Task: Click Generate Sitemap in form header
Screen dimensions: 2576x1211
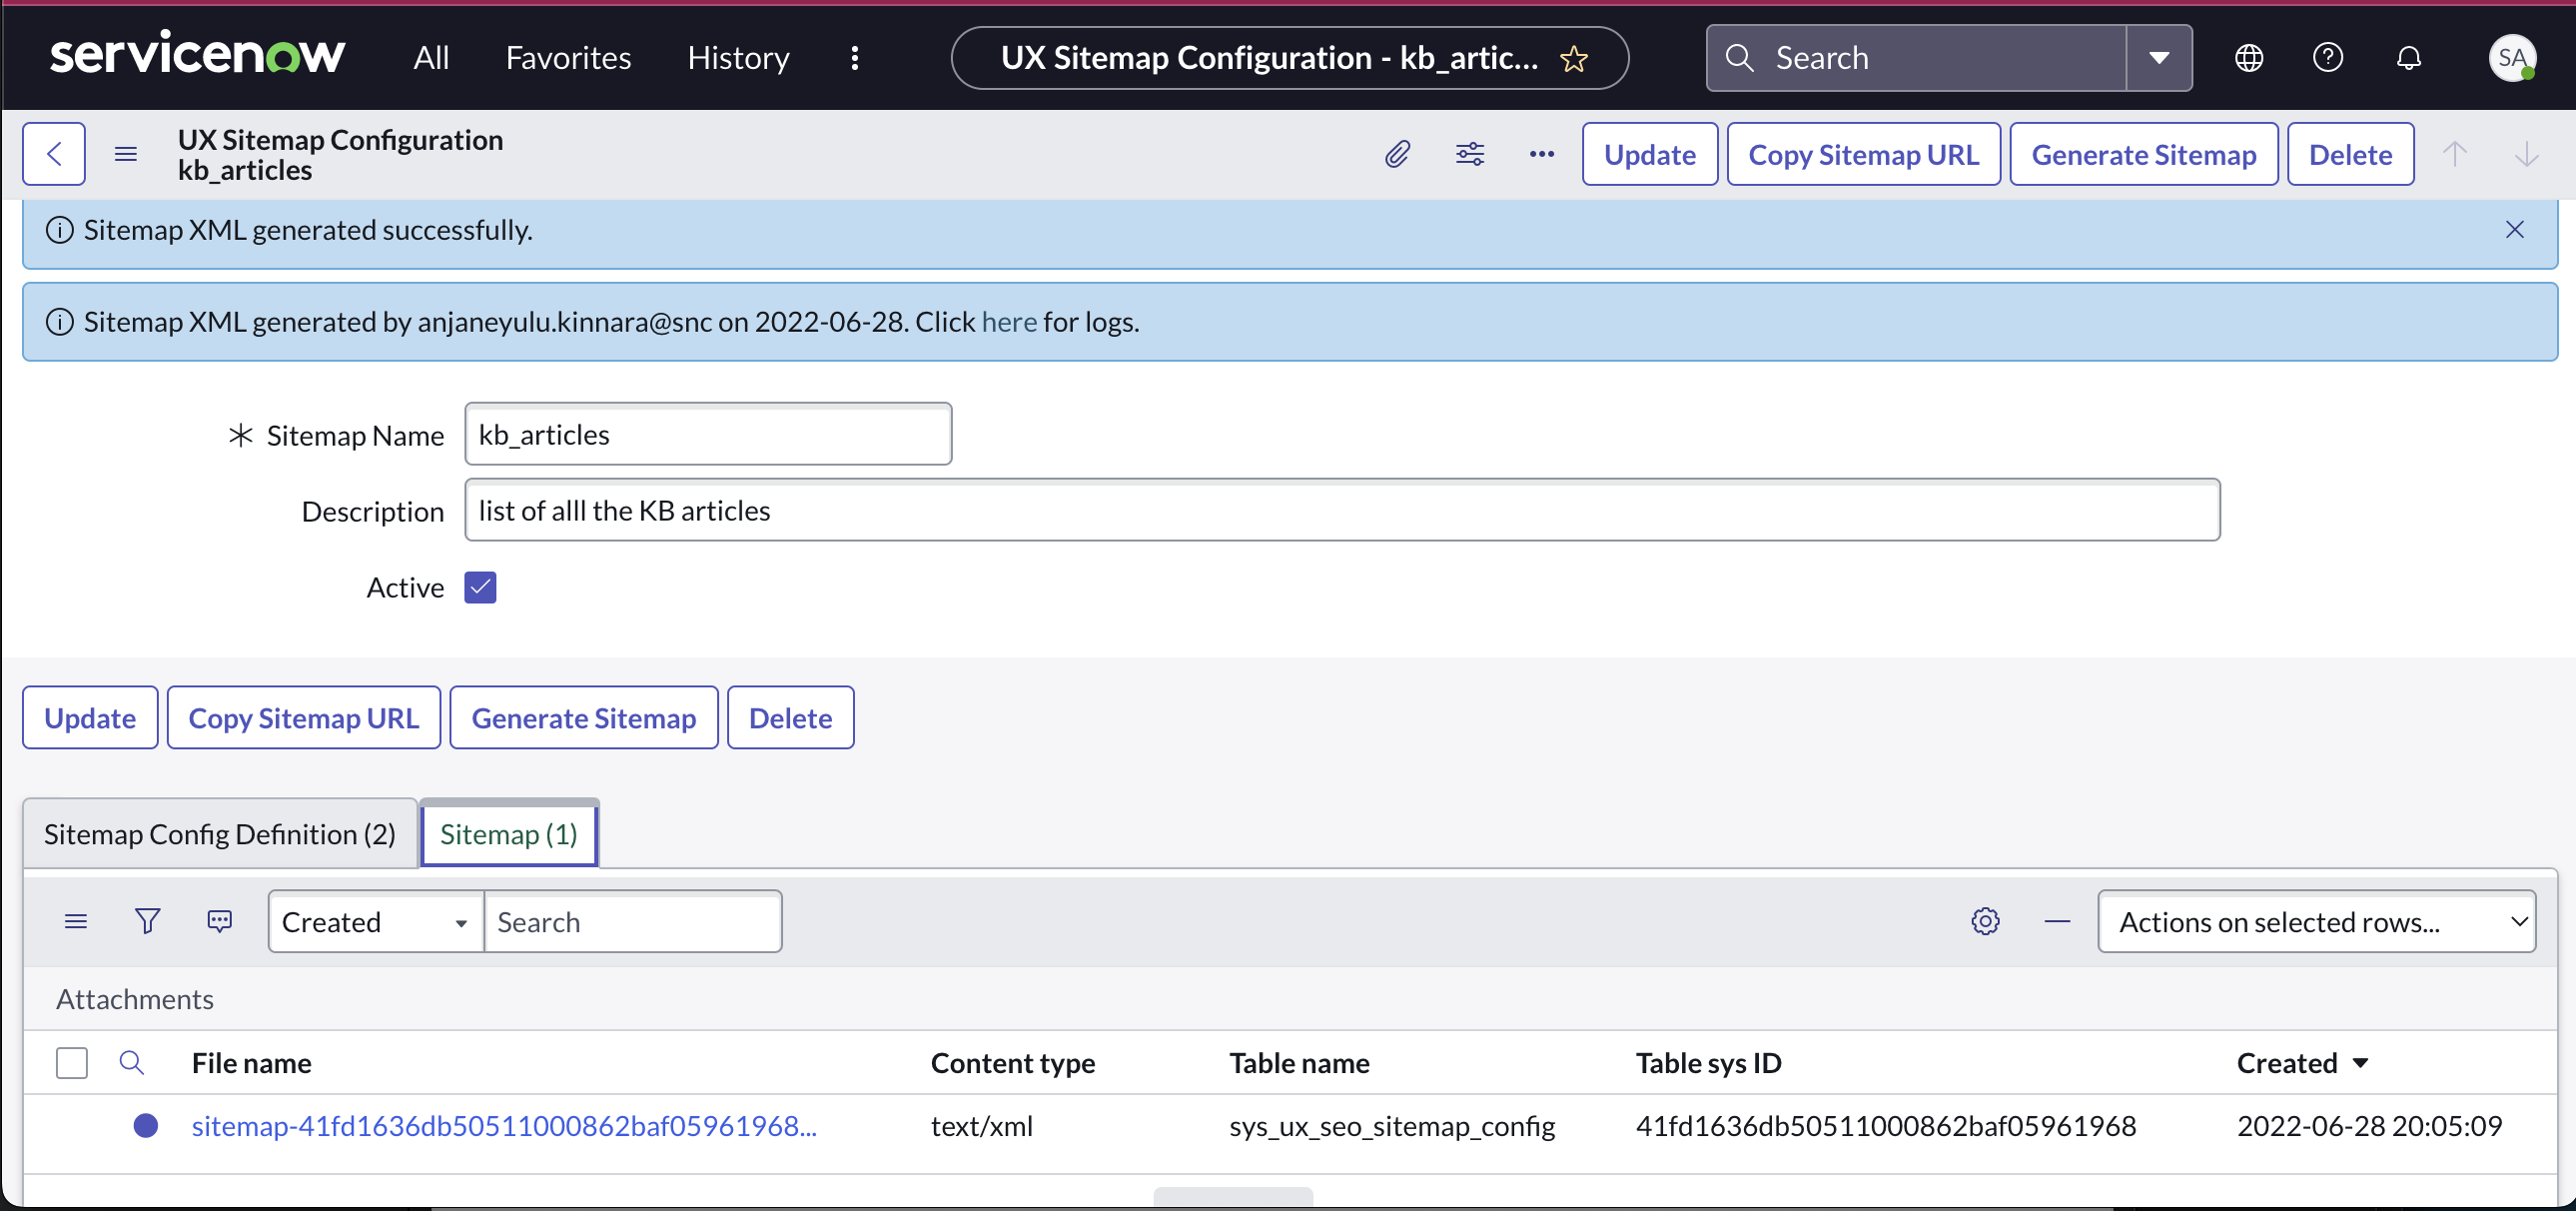Action: click(x=2143, y=154)
